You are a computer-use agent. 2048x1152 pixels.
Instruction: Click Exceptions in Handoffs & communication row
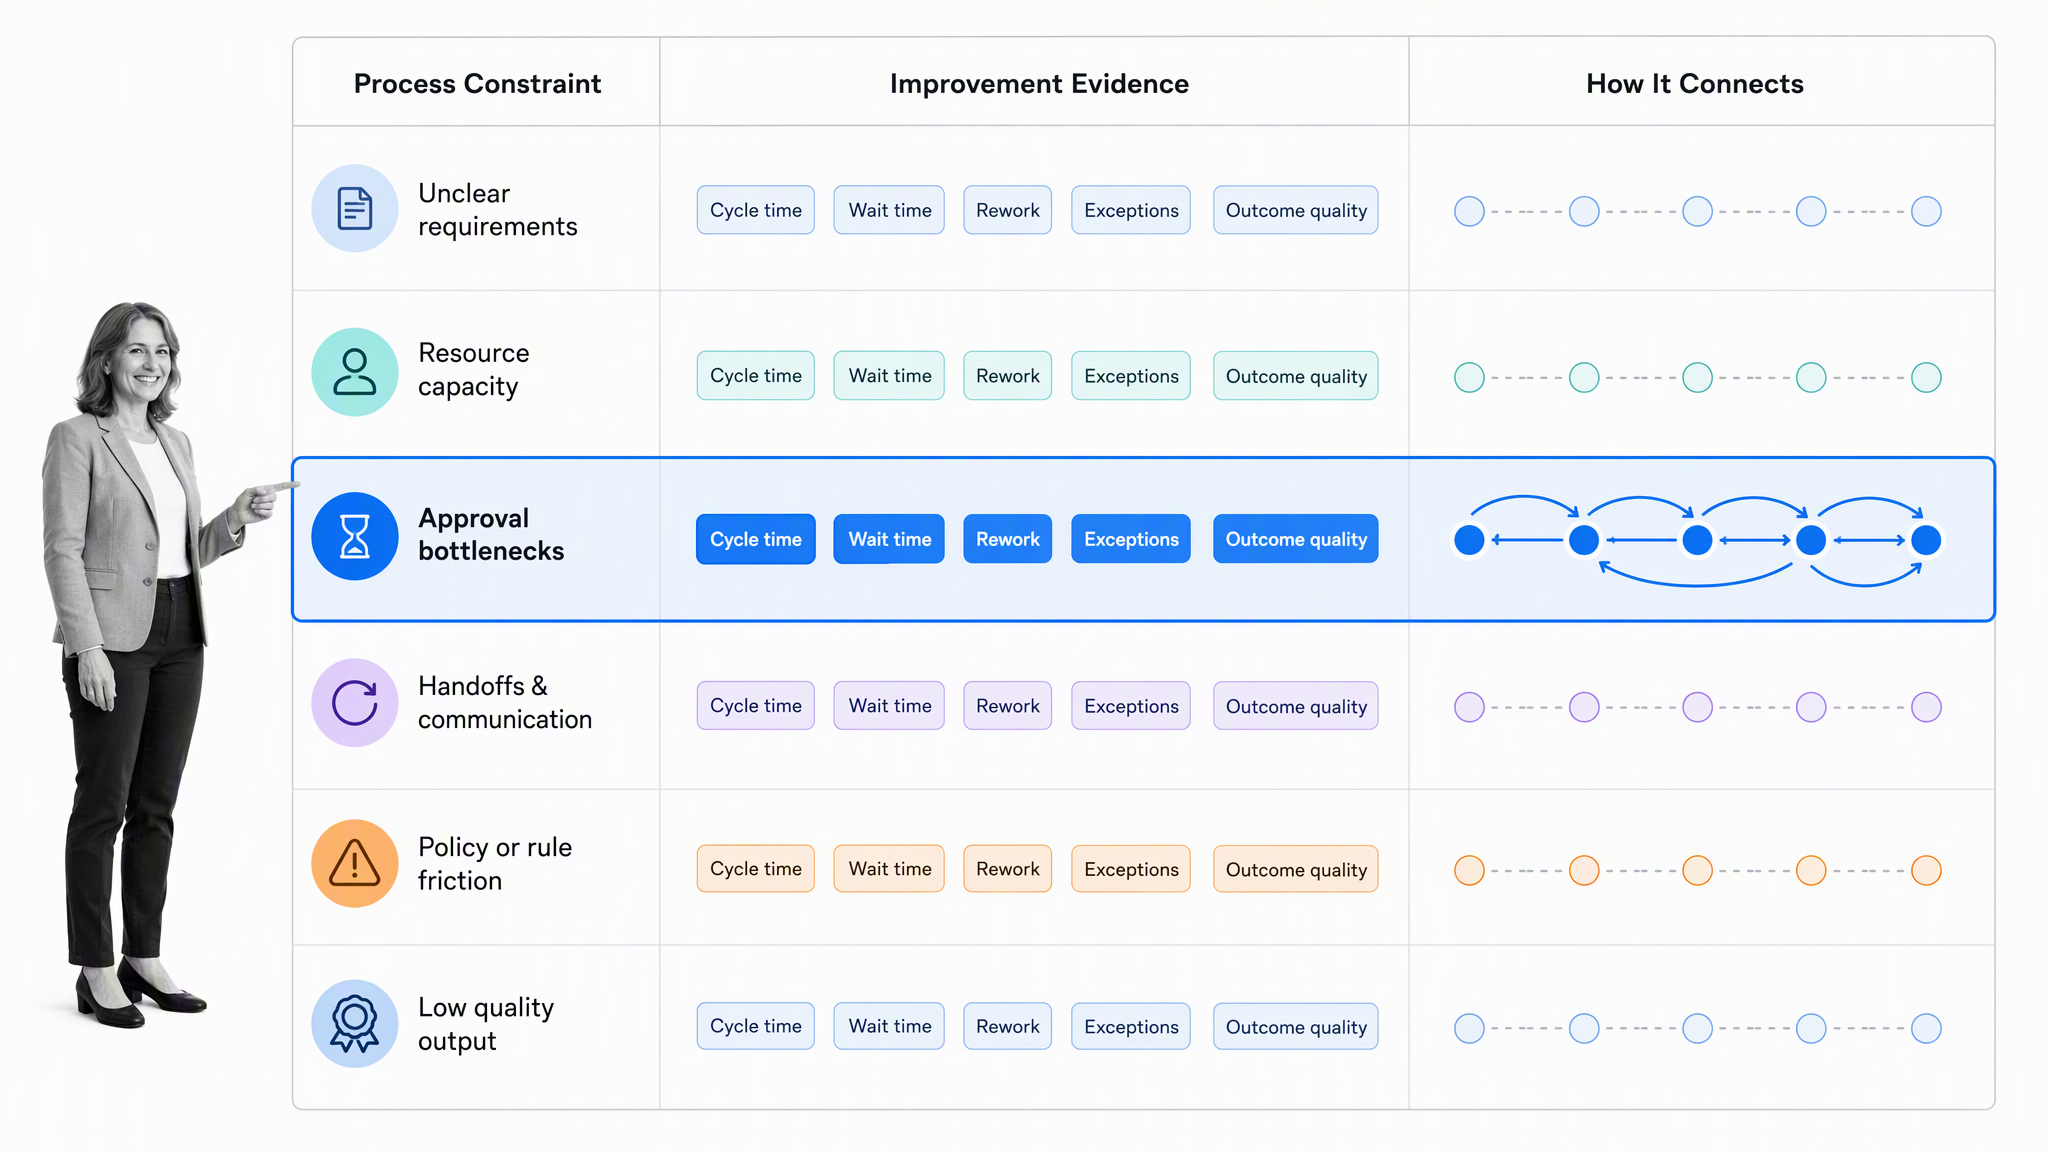(x=1131, y=706)
